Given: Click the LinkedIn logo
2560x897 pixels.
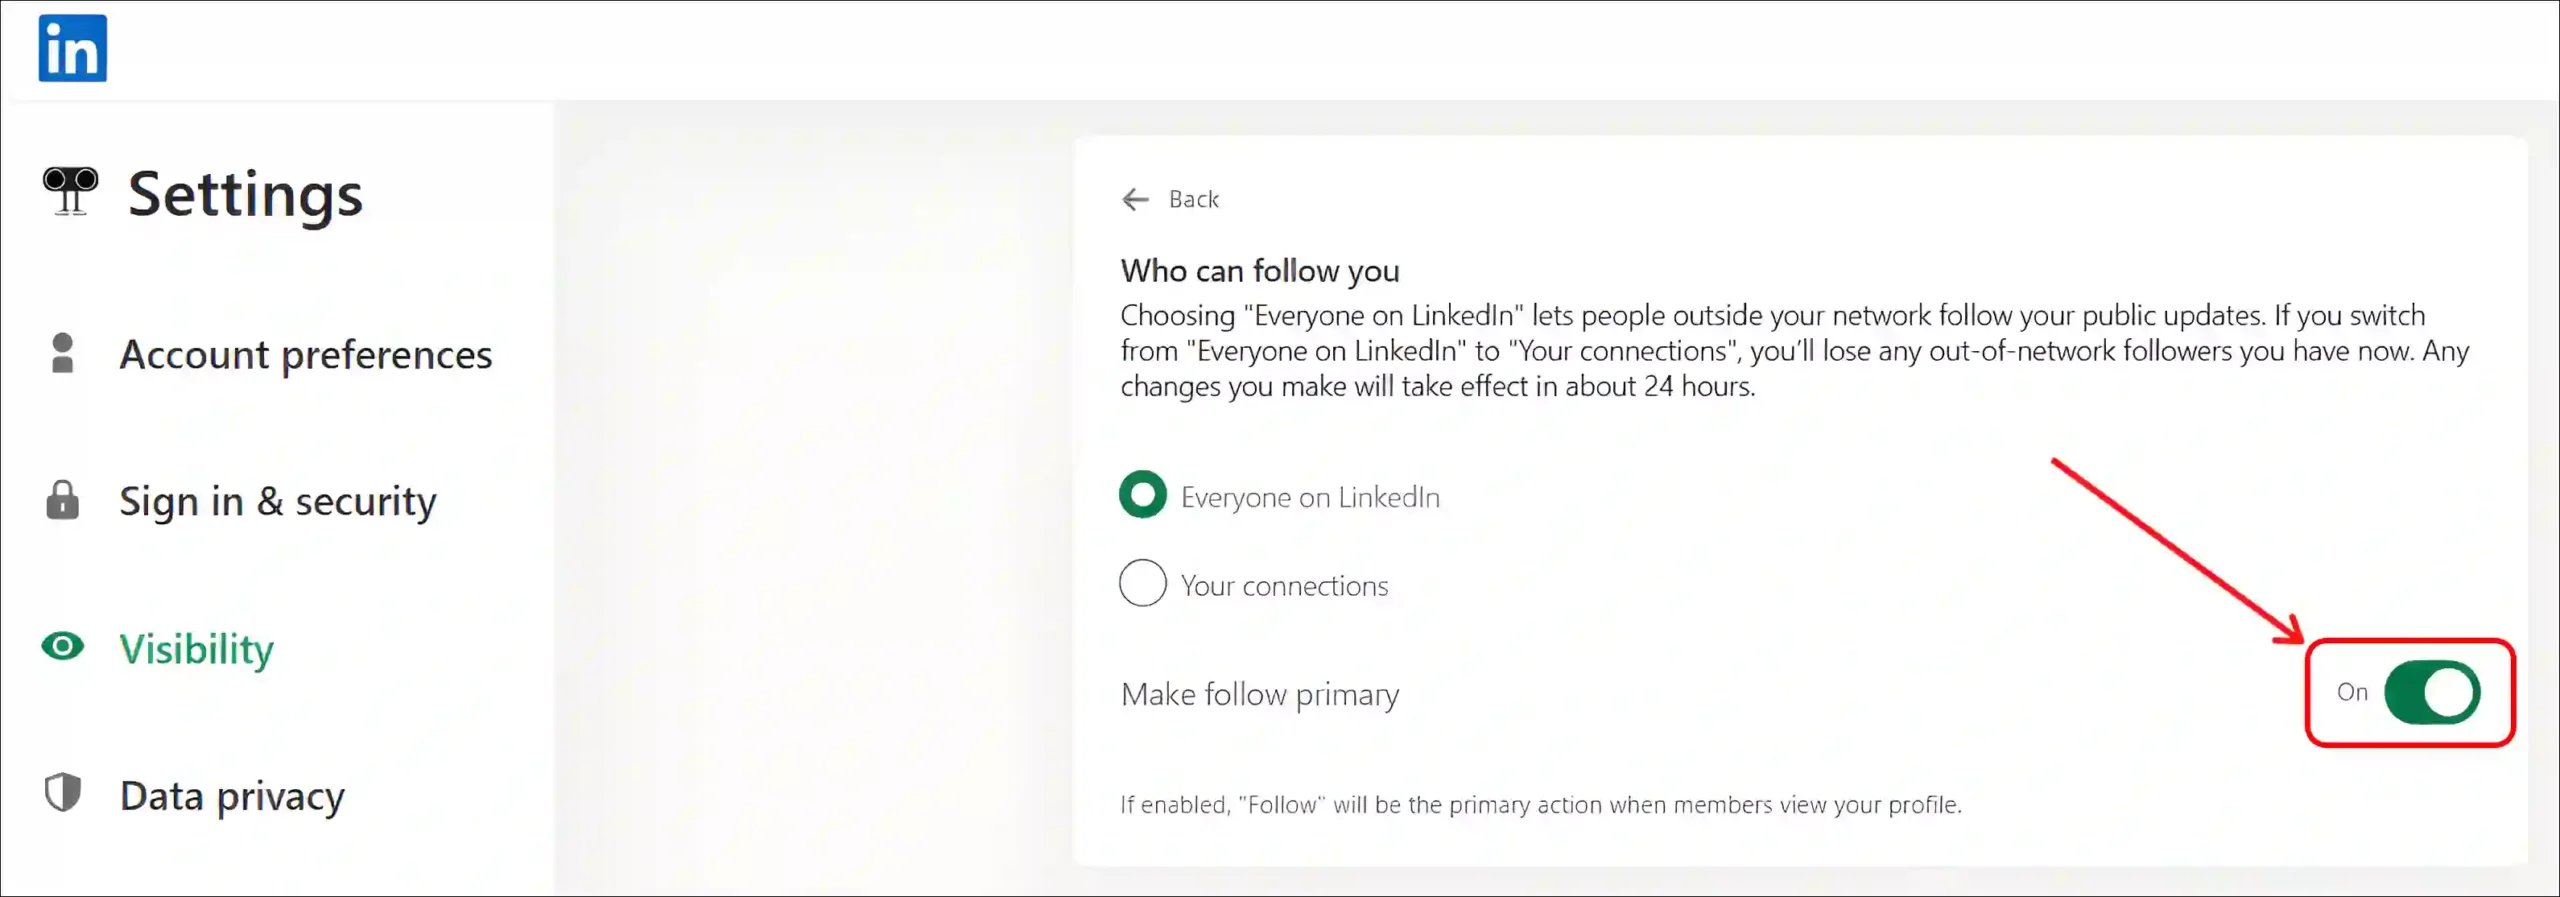Looking at the screenshot, I should click(x=72, y=48).
